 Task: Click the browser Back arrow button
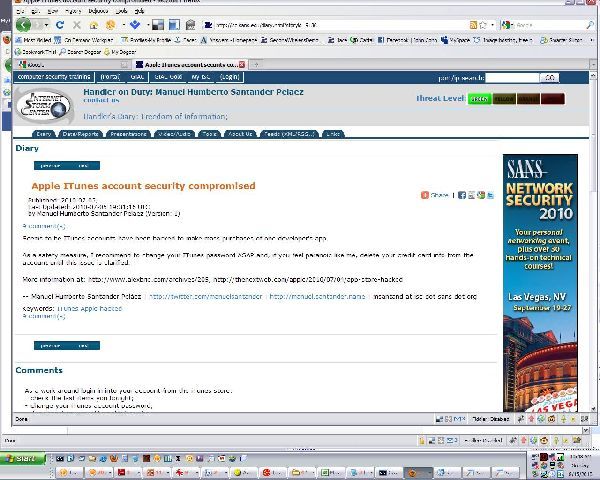23,24
